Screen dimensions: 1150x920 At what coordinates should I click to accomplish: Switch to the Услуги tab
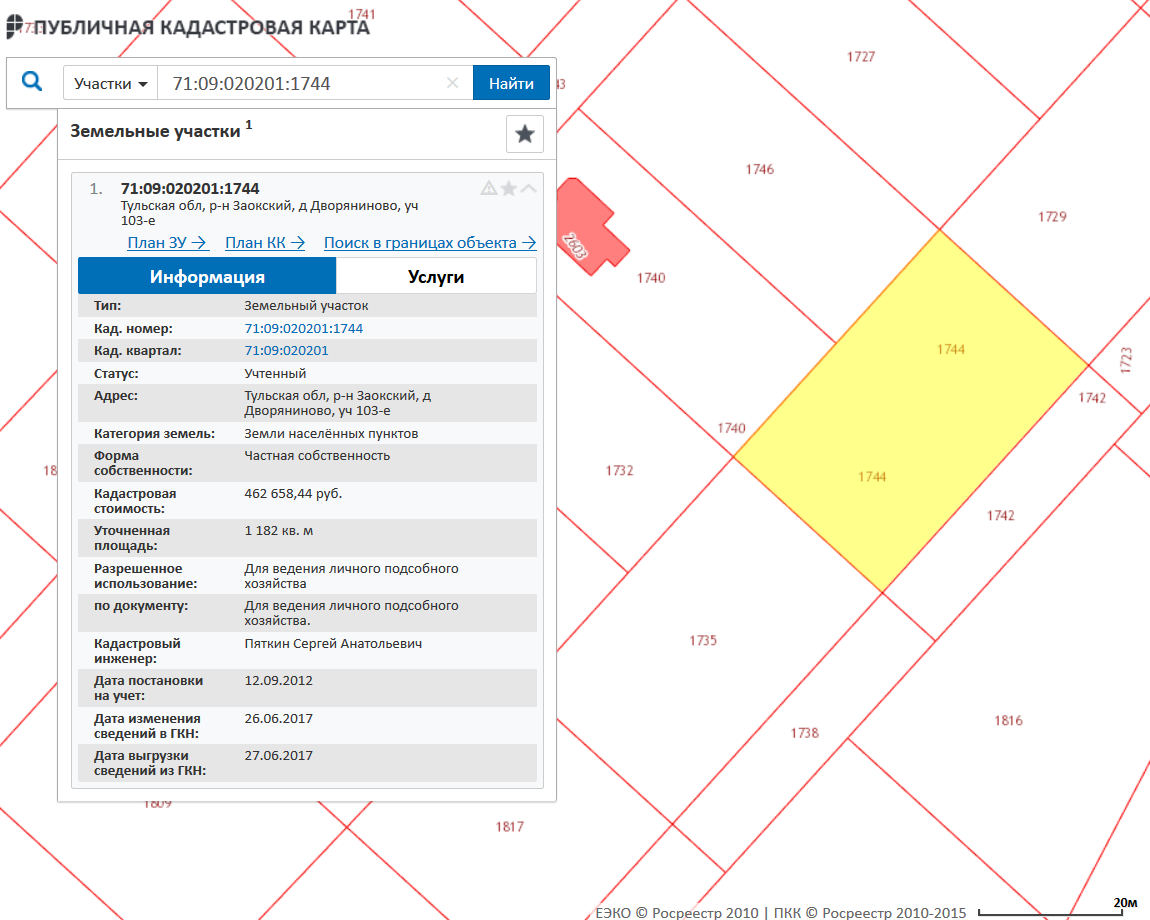coord(436,277)
